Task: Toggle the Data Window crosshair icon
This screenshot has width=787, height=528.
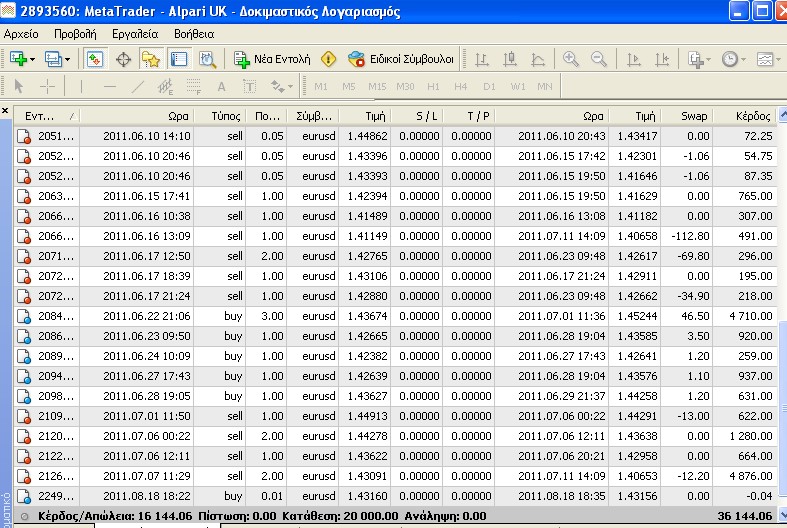Action: click(123, 59)
